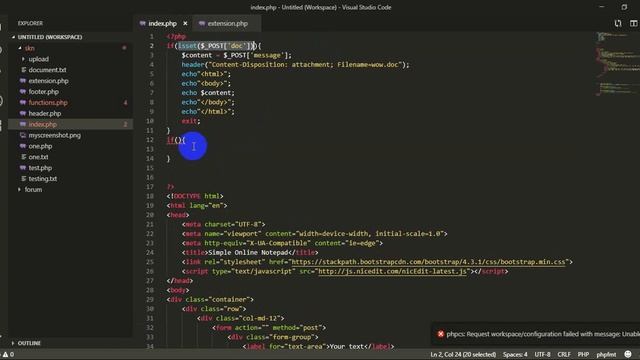
Task: Restore down the VS Code window
Action: pyautogui.click(x=624, y=7)
